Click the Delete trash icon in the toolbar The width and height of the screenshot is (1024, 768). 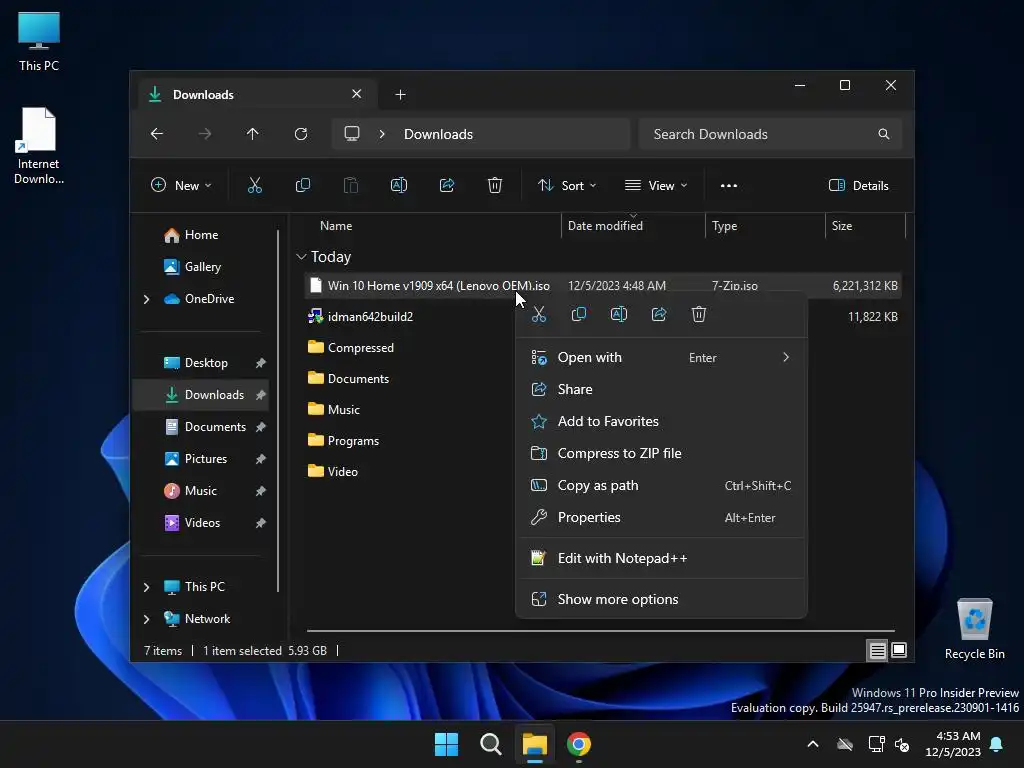pyautogui.click(x=495, y=185)
